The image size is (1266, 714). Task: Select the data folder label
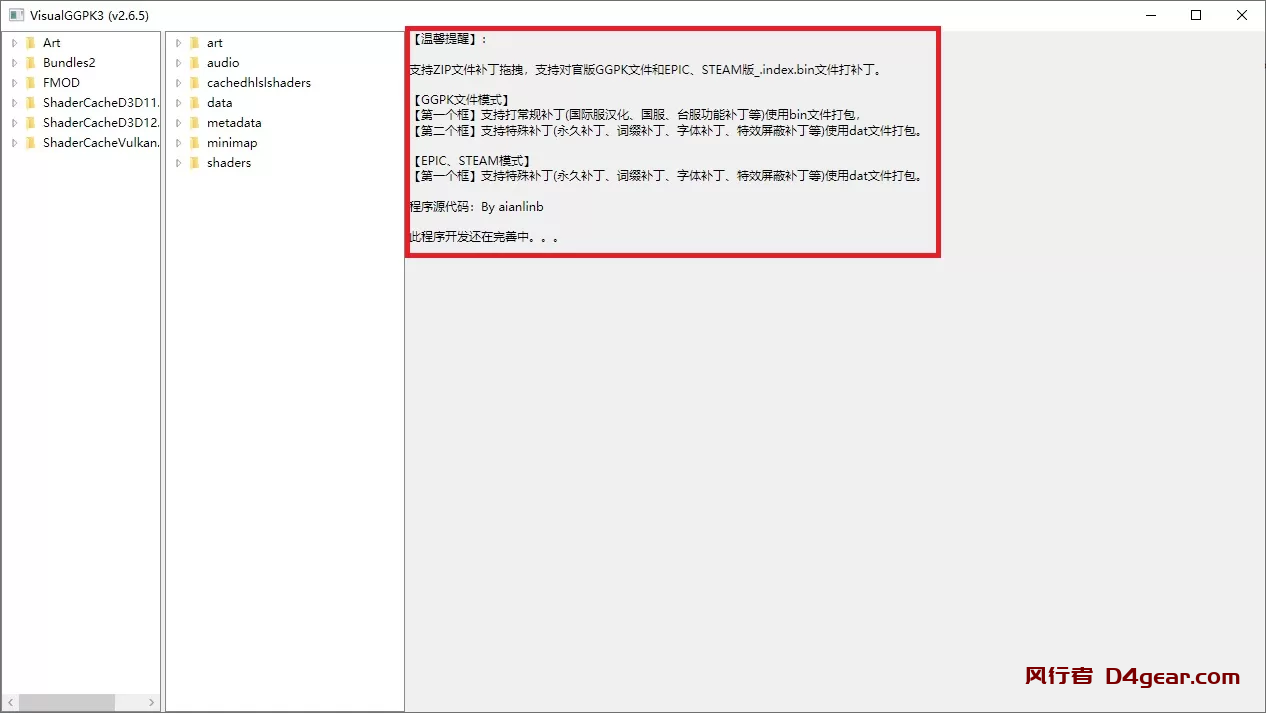(x=219, y=103)
